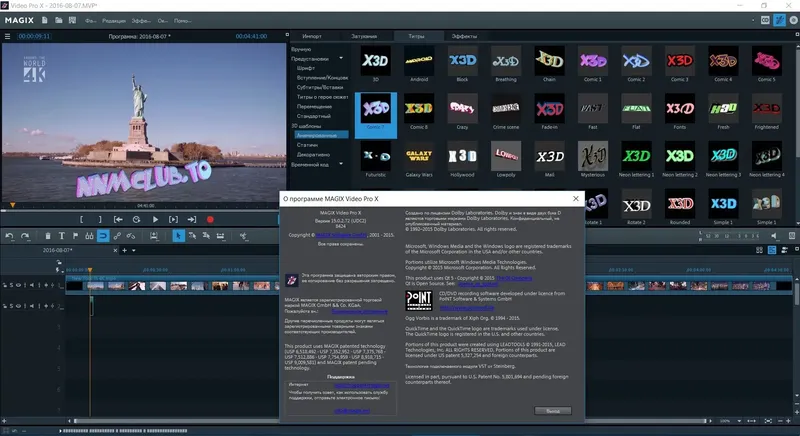Click the support email link in About dialog
Image resolution: width=800 pixels, height=436 pixels.
click(x=352, y=411)
